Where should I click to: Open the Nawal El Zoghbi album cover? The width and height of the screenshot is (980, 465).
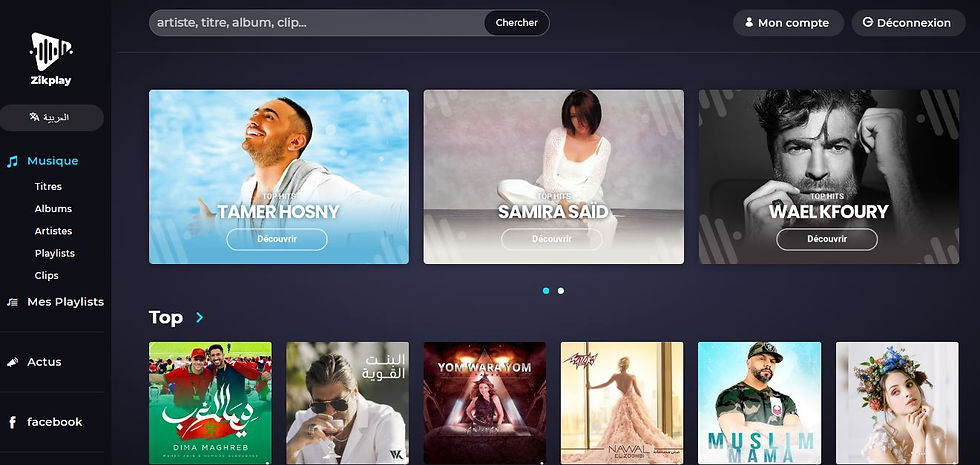click(622, 403)
